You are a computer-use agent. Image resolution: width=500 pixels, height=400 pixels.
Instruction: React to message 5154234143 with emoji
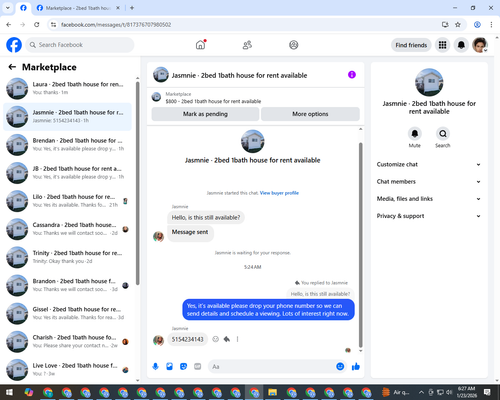point(216,339)
